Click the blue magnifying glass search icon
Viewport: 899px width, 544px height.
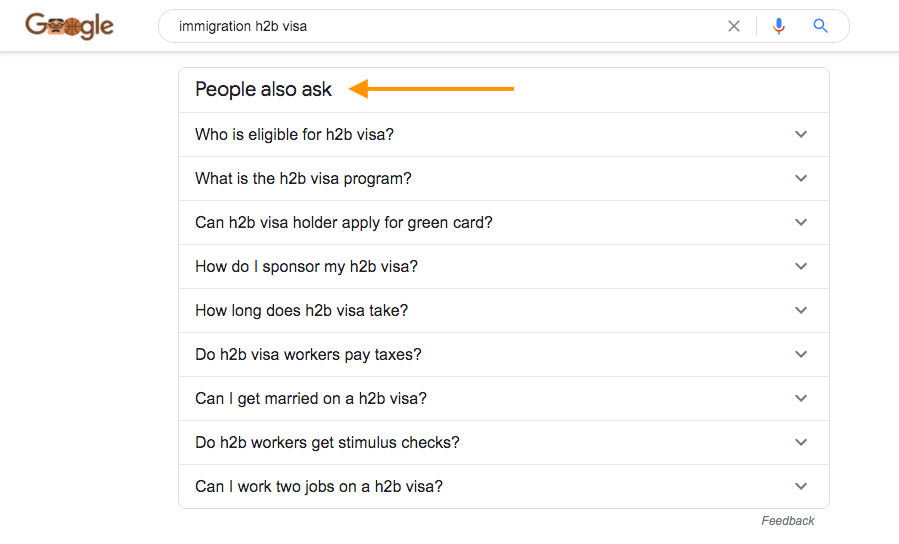point(820,26)
